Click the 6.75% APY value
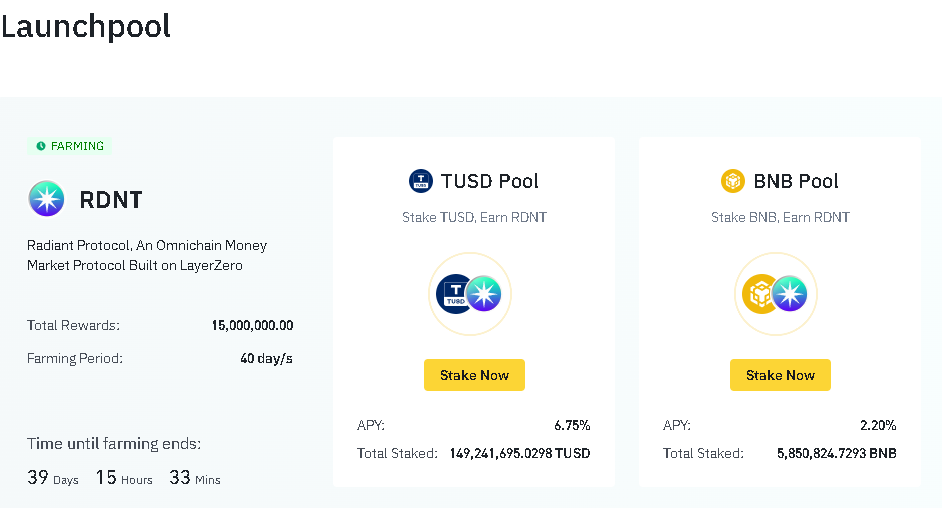Screen dimensions: 942x508 coord(572,425)
